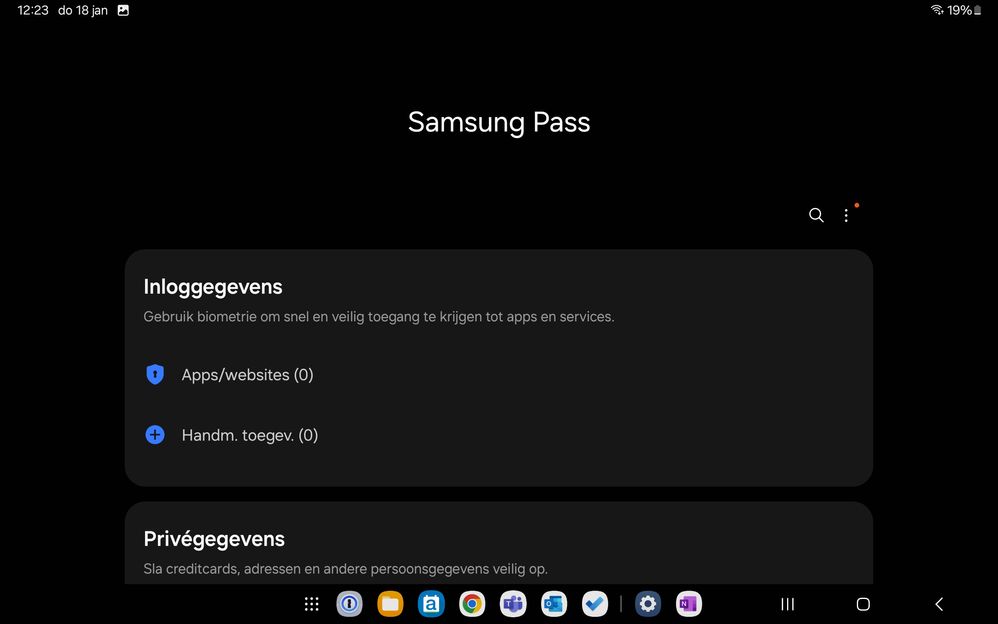The image size is (998, 624).
Task: Tap the 'Gebruik biometrie' description text
Action: pos(379,316)
